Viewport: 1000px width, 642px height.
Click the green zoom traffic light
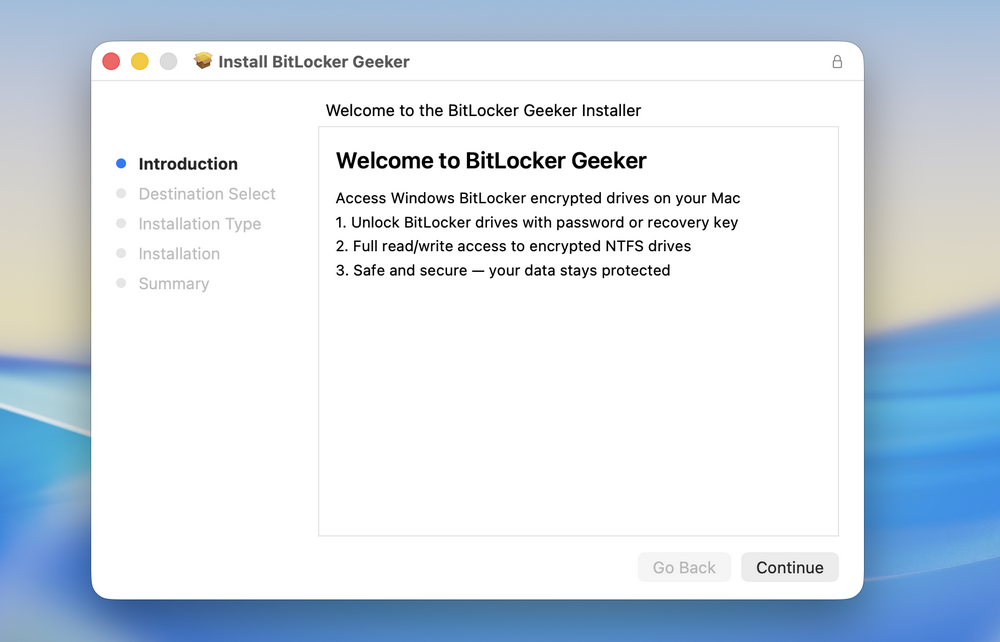click(167, 60)
